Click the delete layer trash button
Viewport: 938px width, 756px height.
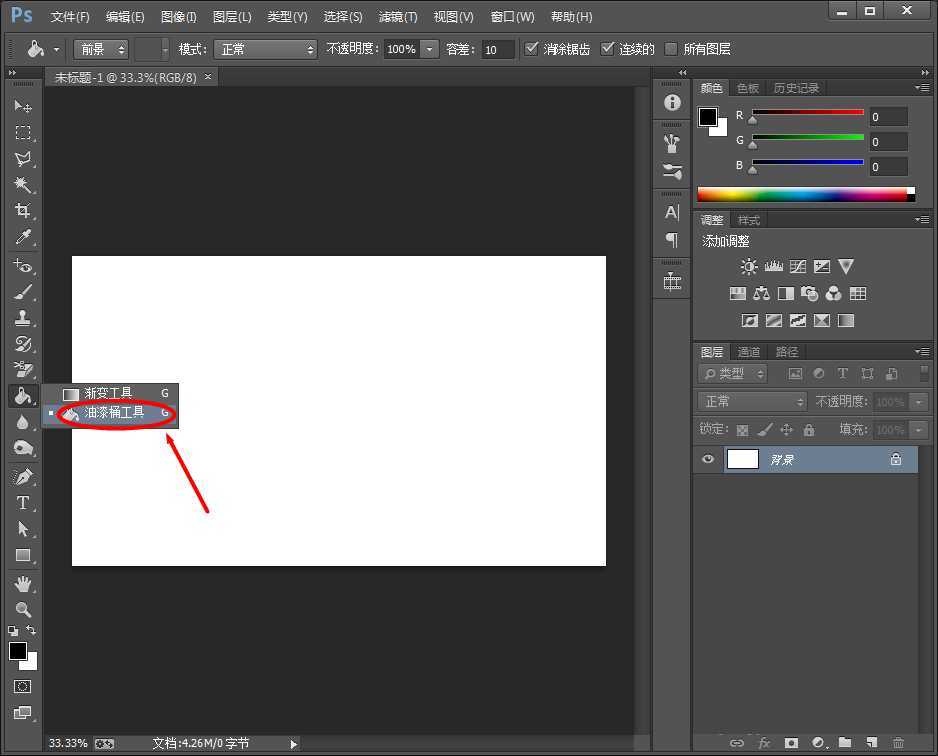click(x=898, y=743)
